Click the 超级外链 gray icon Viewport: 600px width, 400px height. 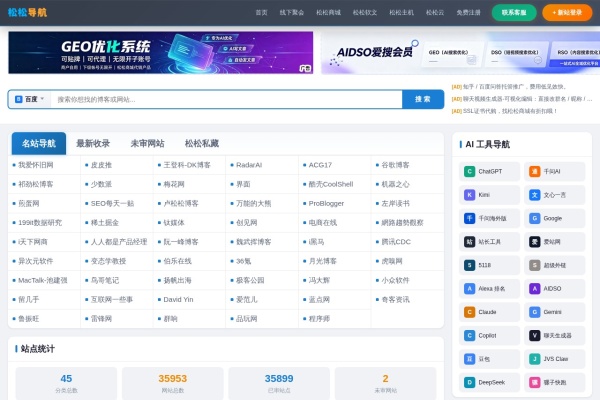click(x=535, y=265)
